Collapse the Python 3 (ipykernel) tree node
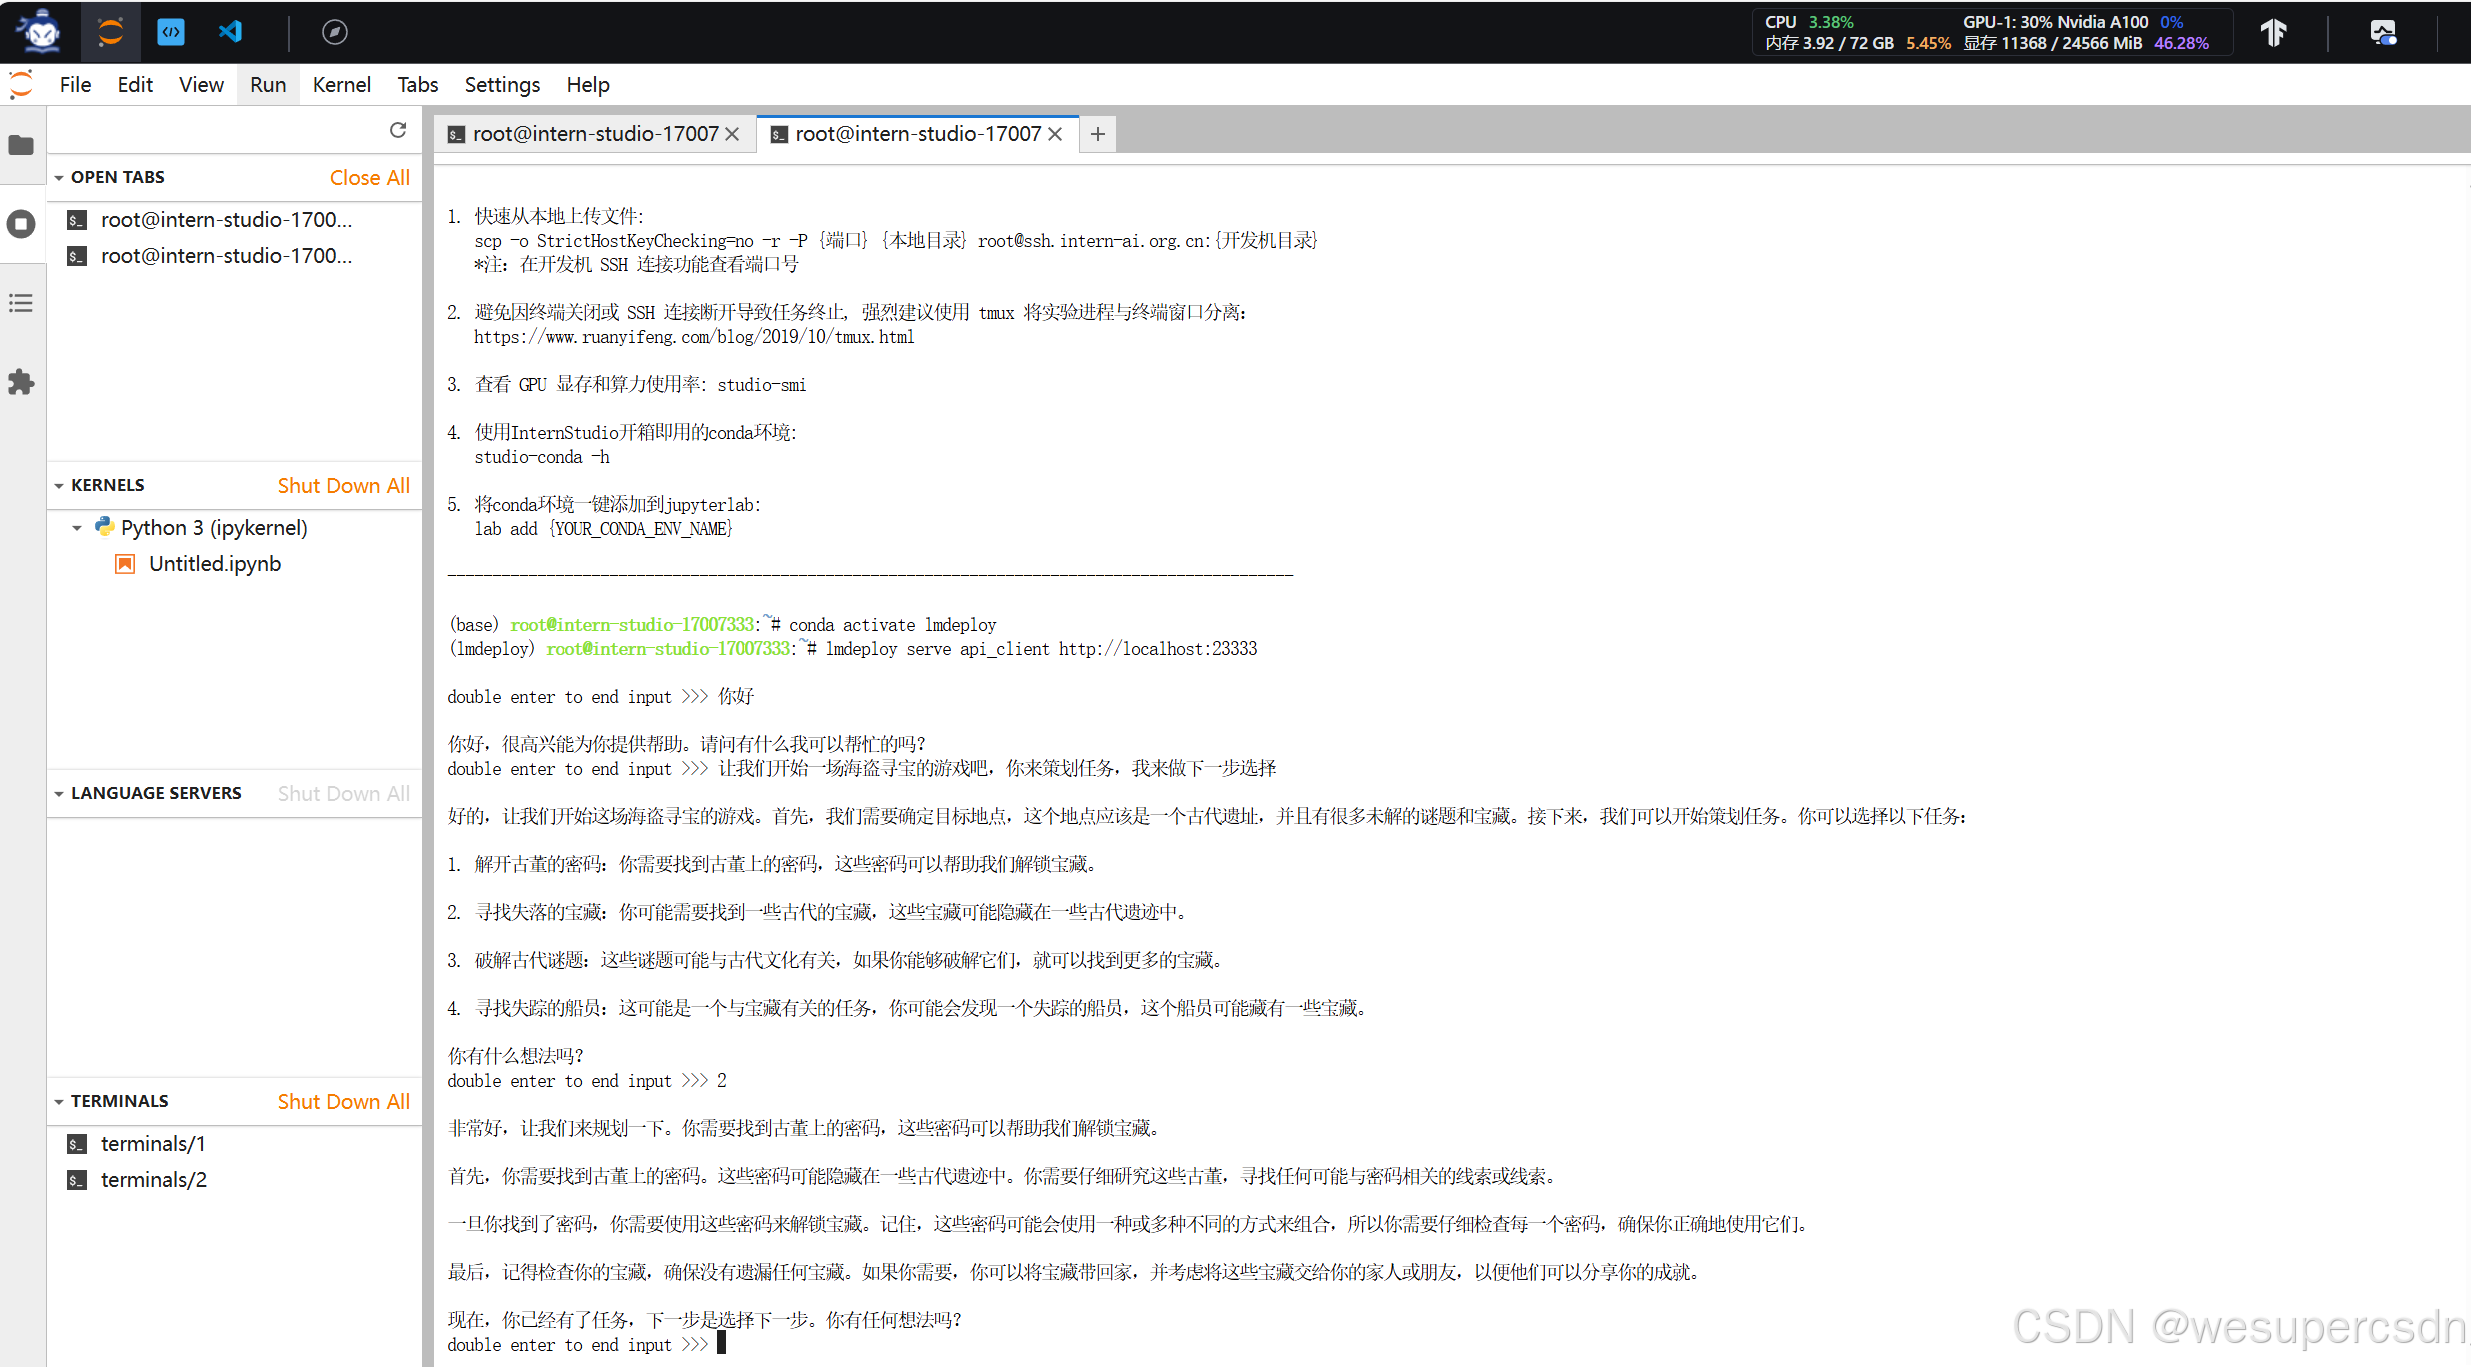Image resolution: width=2471 pixels, height=1367 pixels. pos(77,528)
